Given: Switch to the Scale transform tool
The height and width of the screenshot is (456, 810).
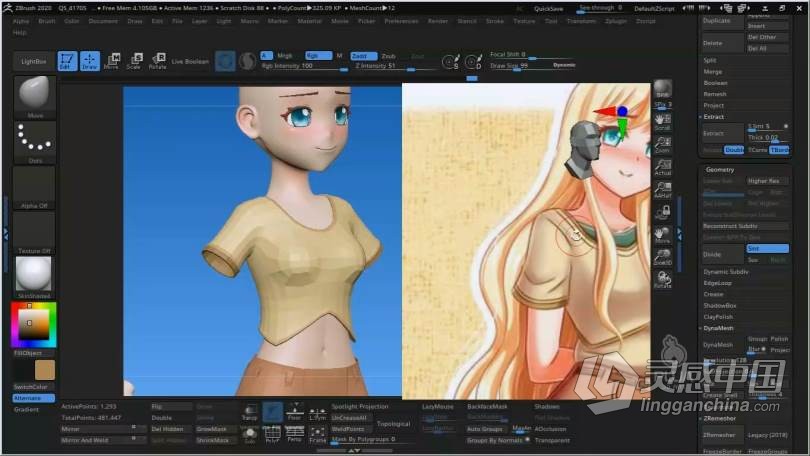Looking at the screenshot, I should coord(134,61).
